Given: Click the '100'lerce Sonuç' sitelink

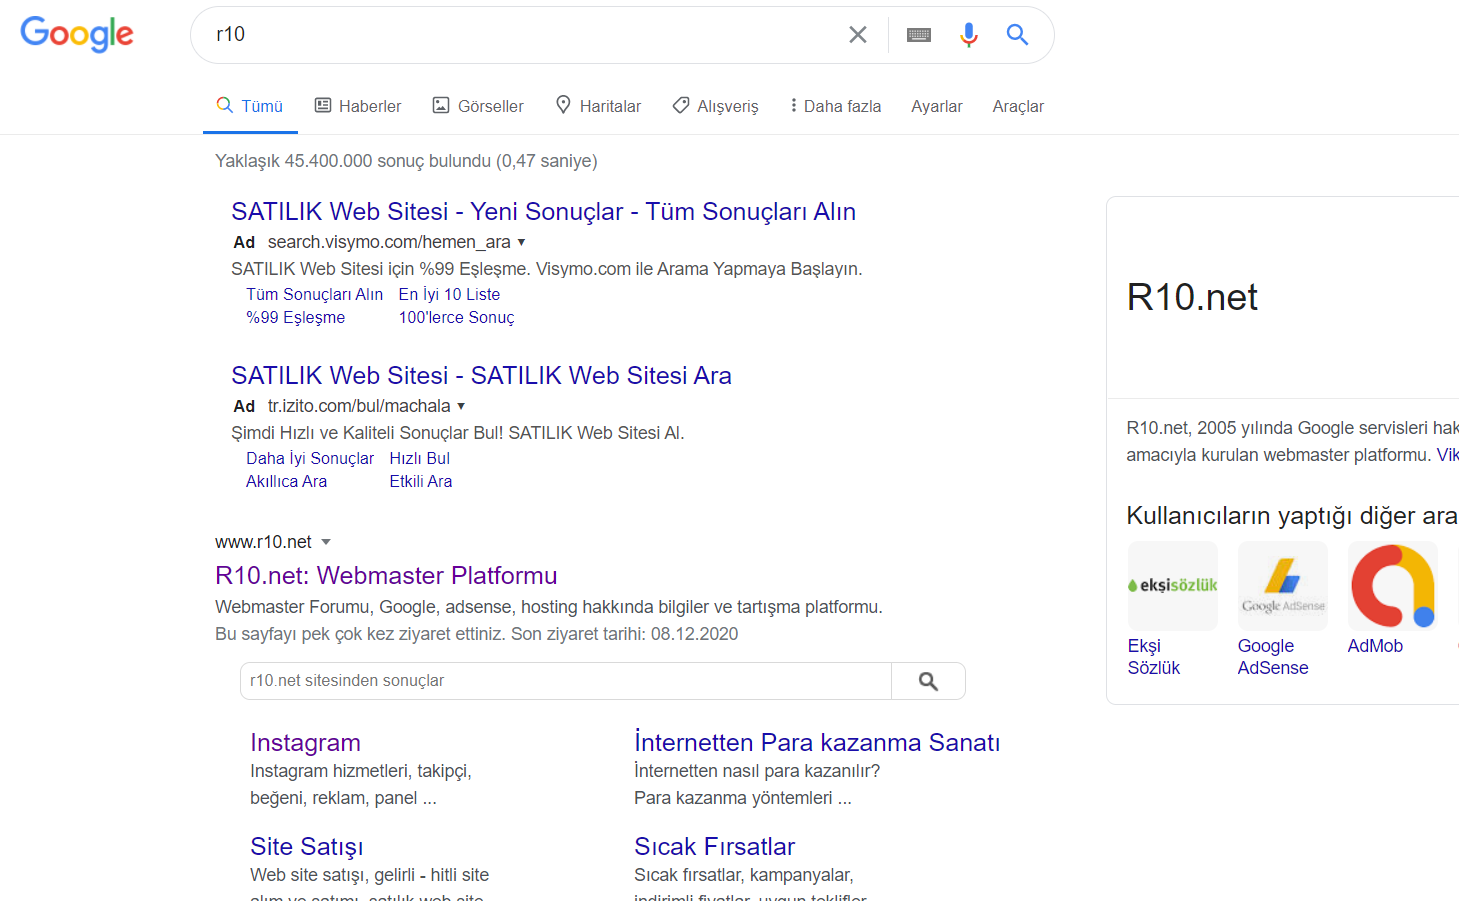Looking at the screenshot, I should pos(456,318).
